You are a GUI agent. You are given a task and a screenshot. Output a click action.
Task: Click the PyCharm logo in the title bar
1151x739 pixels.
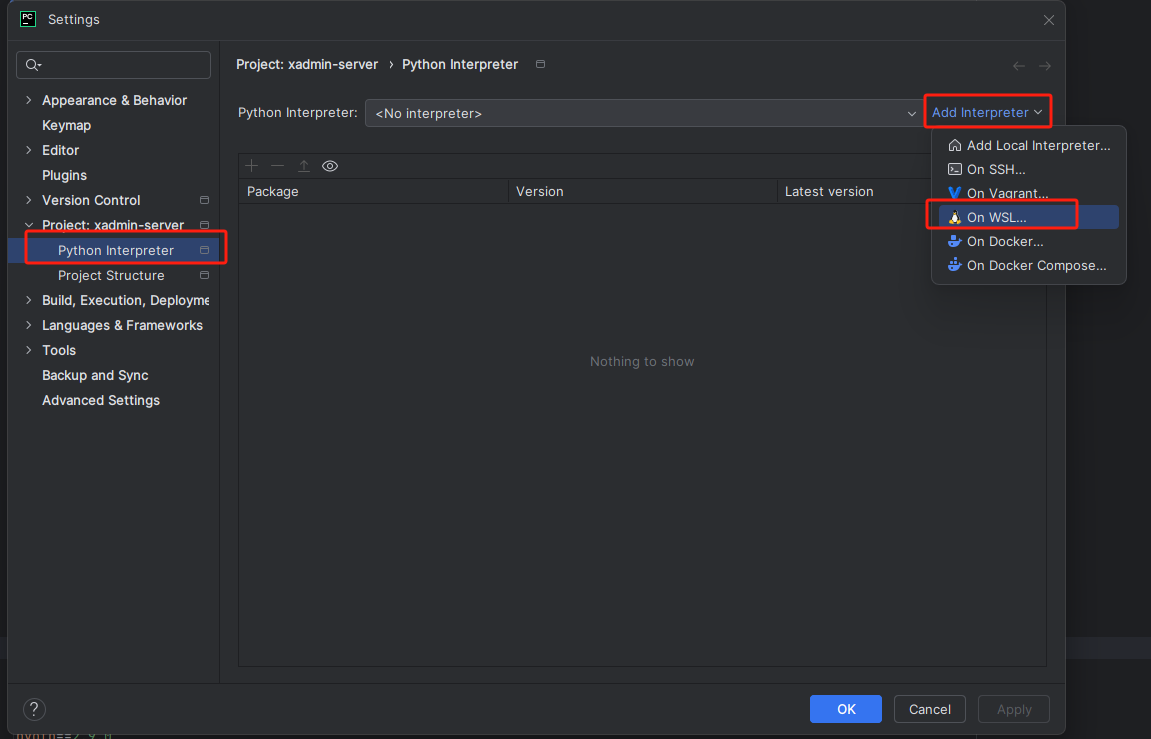[28, 19]
